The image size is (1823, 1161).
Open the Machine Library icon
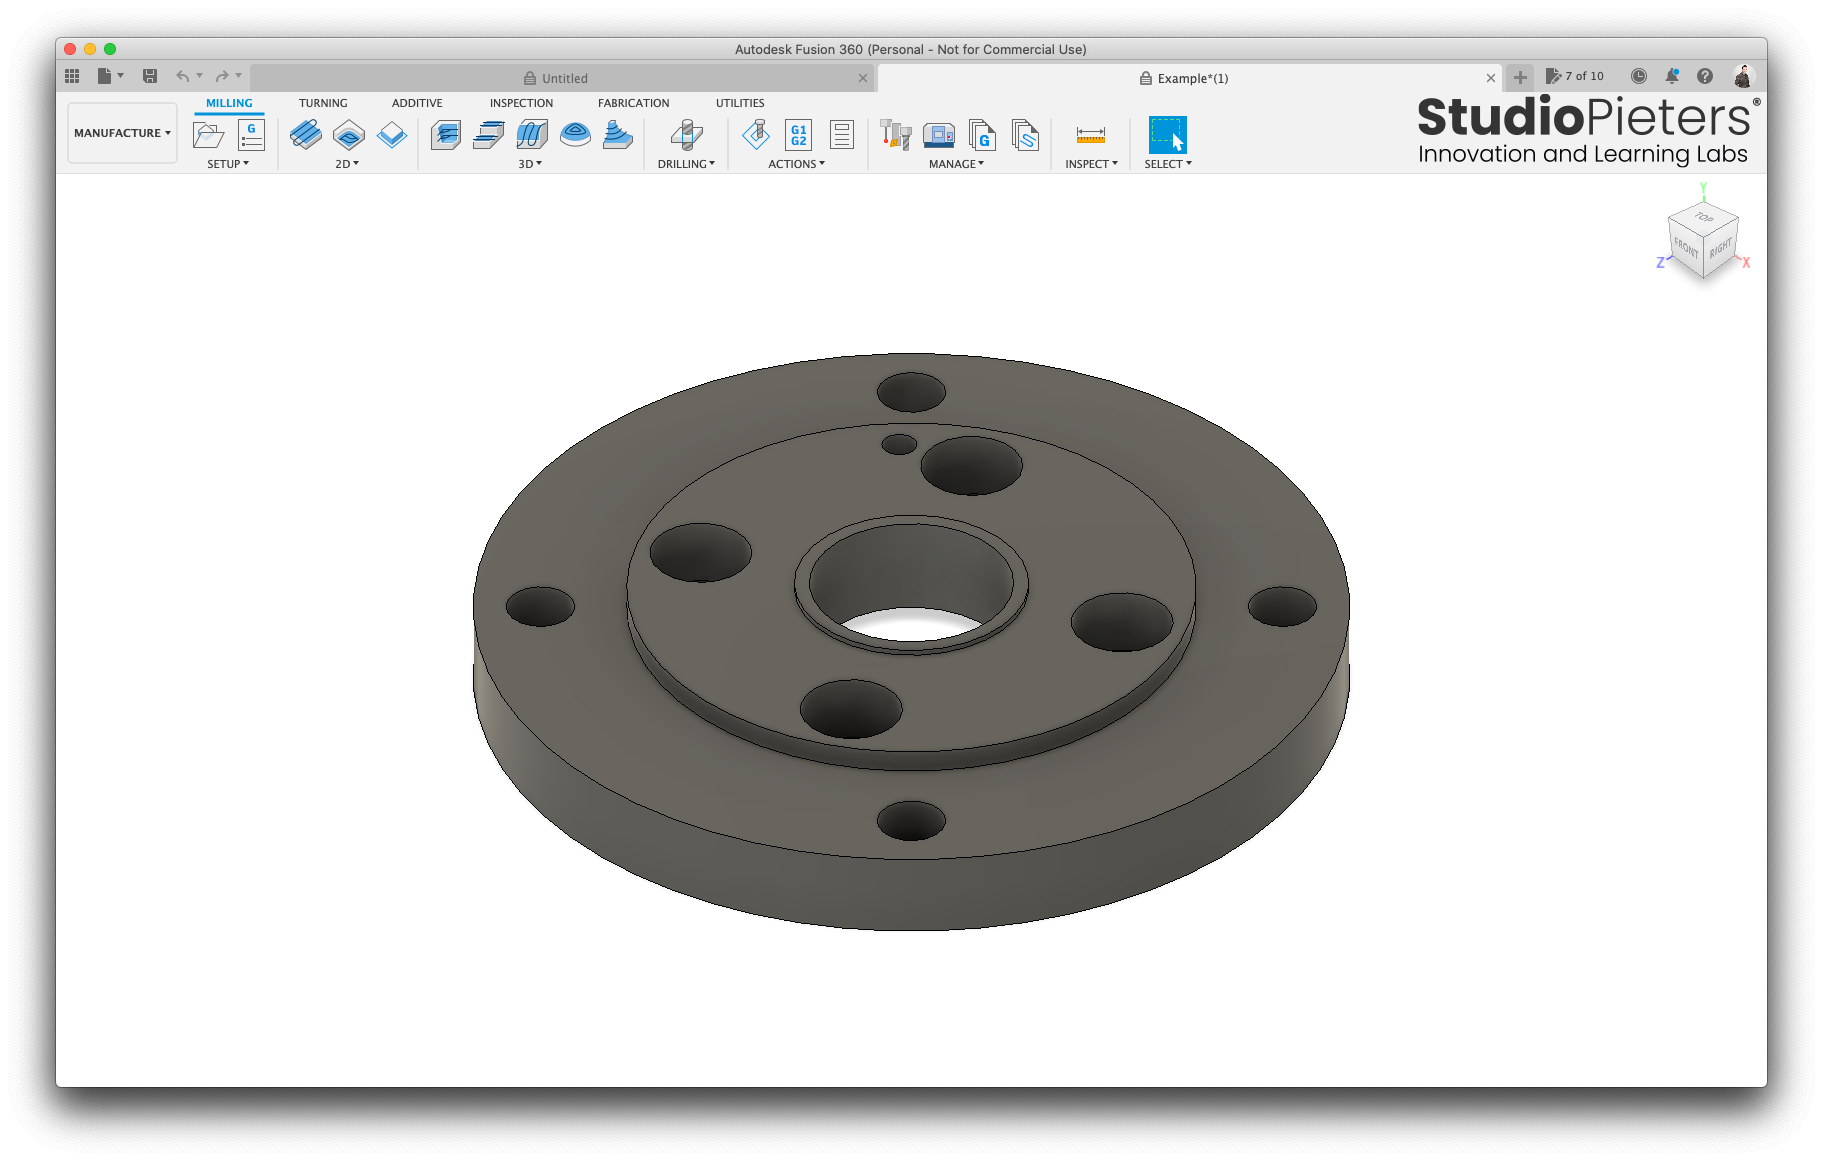[x=939, y=134]
